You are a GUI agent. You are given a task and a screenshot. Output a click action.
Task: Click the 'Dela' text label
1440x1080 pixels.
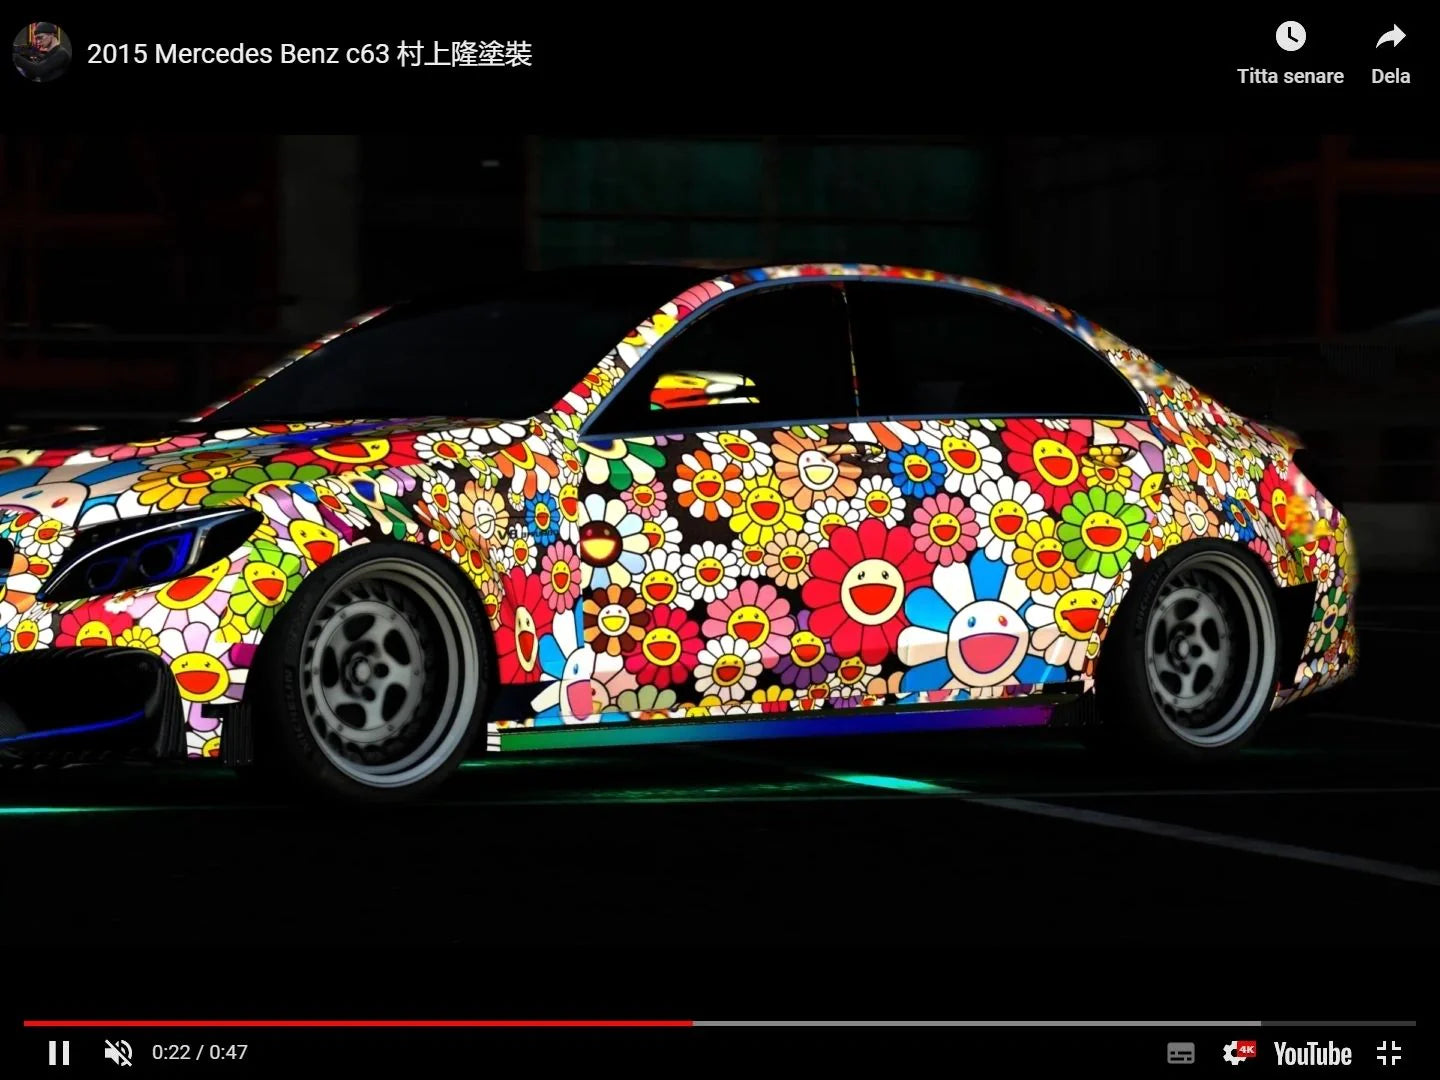click(x=1390, y=76)
